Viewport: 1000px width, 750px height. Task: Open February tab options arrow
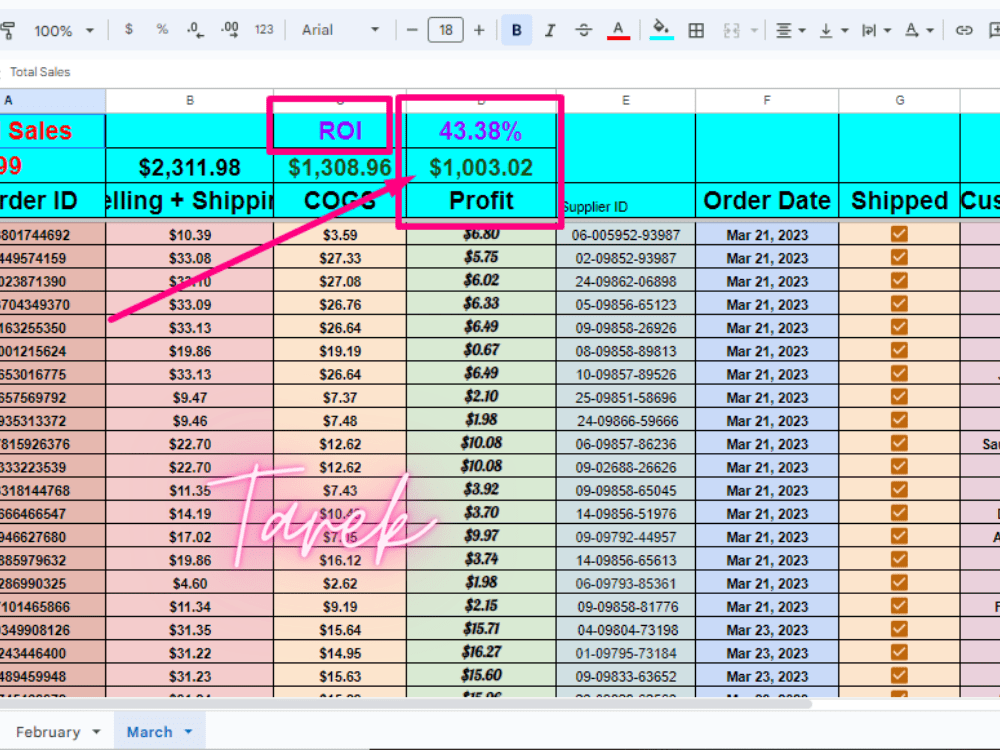(96, 732)
